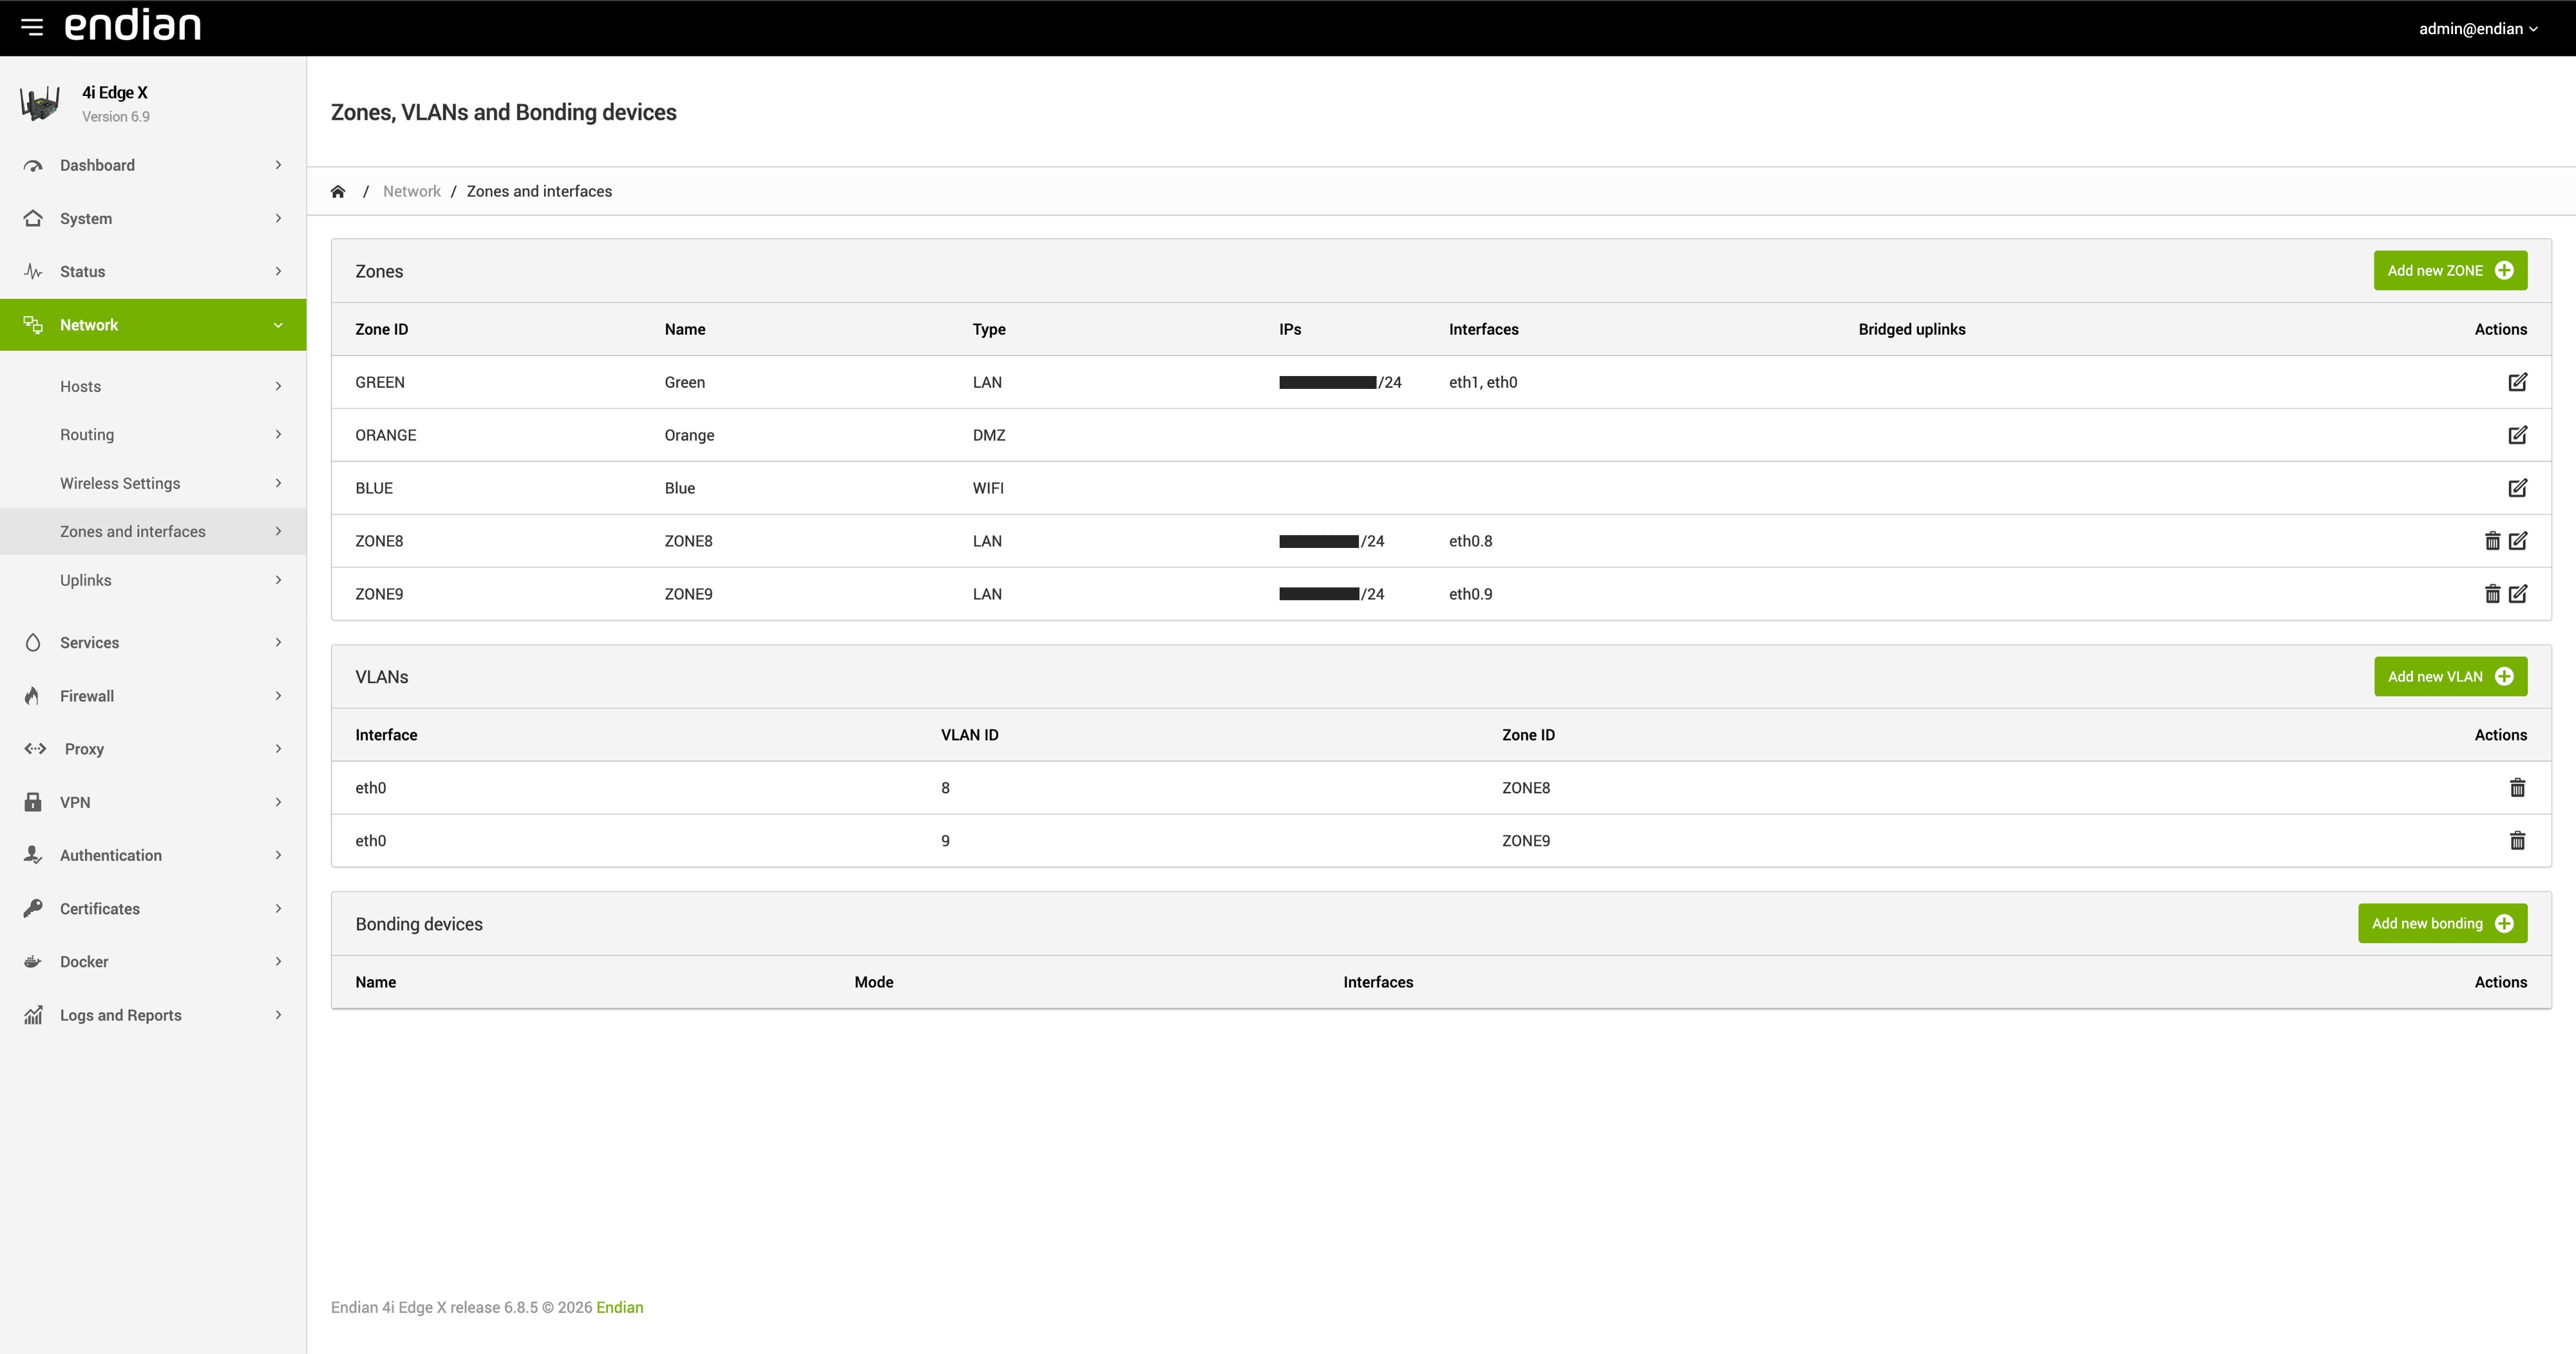Open the Endian footer link
Image resolution: width=2576 pixels, height=1354 pixels.
619,1307
